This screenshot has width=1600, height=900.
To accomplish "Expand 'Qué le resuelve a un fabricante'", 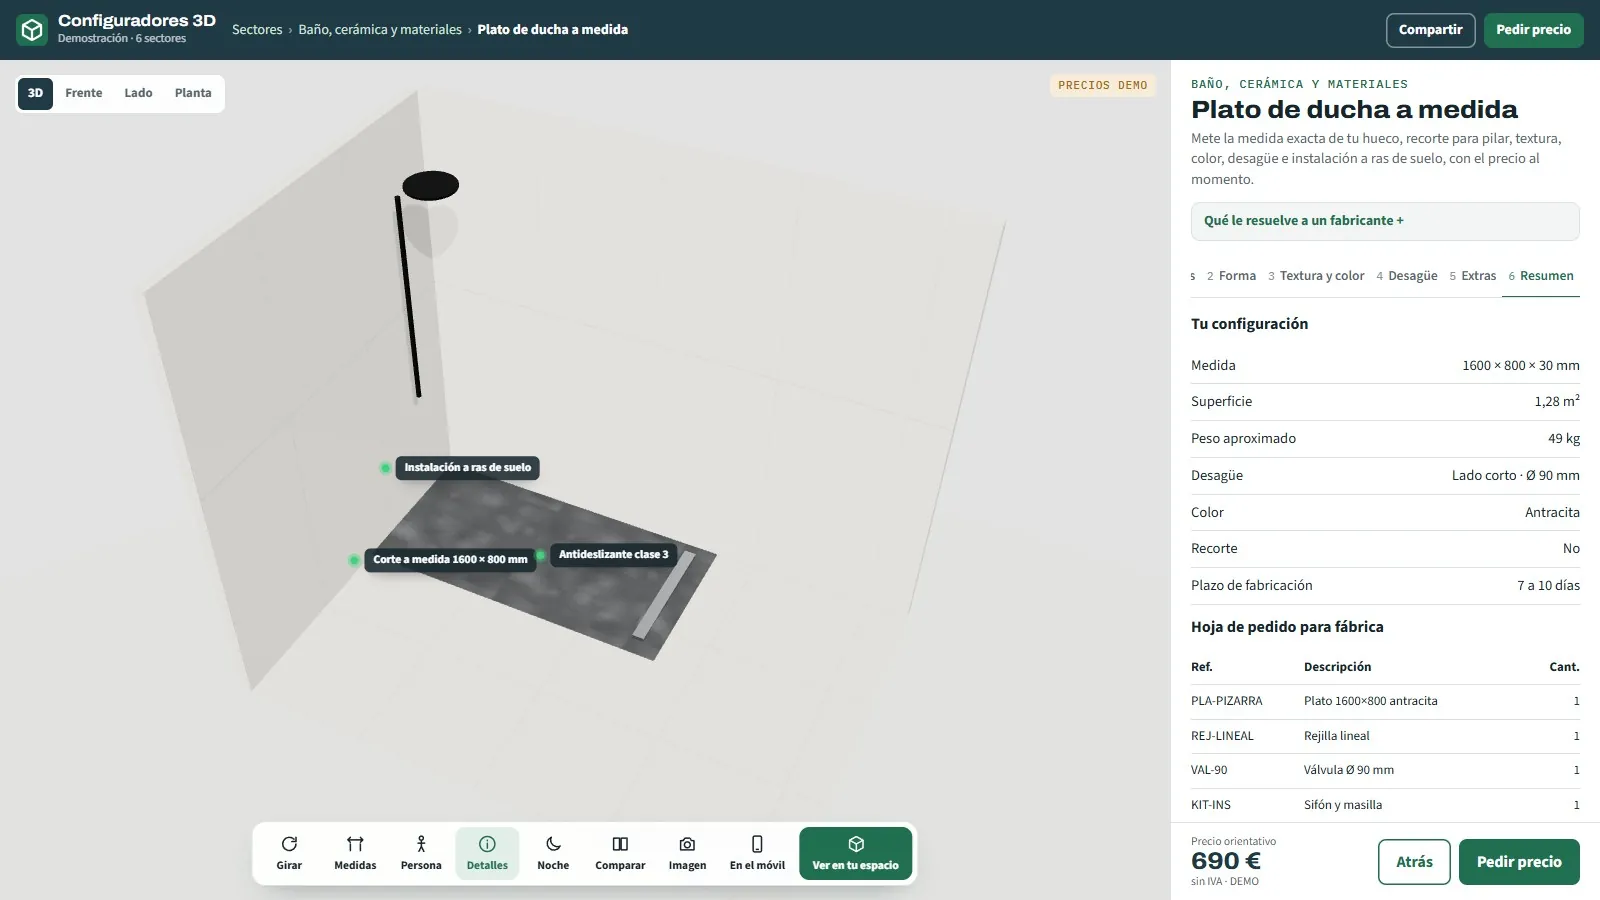I will click(x=1385, y=221).
